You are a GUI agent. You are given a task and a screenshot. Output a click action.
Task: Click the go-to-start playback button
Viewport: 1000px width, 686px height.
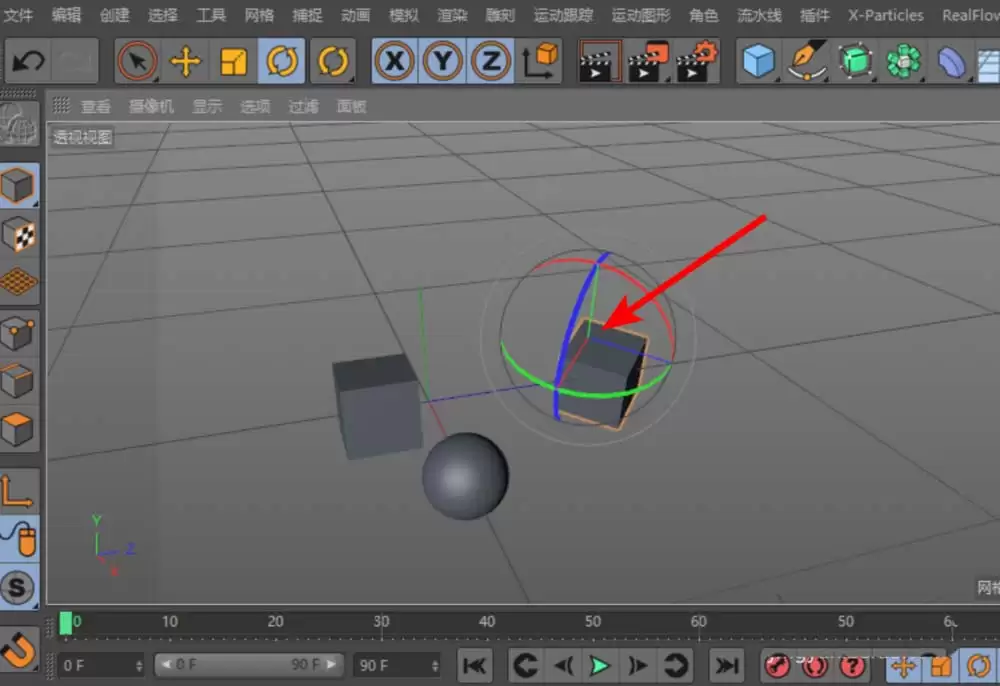(475, 665)
